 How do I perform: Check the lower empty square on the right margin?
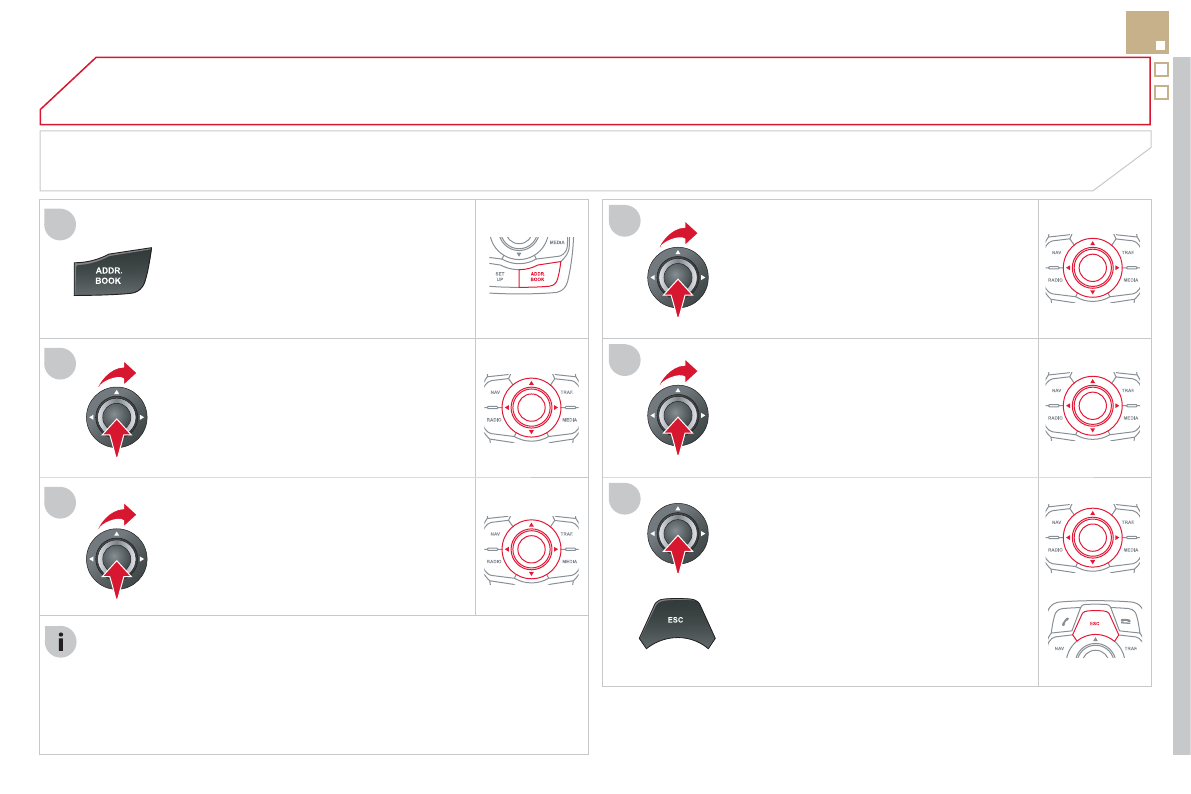tap(1162, 92)
